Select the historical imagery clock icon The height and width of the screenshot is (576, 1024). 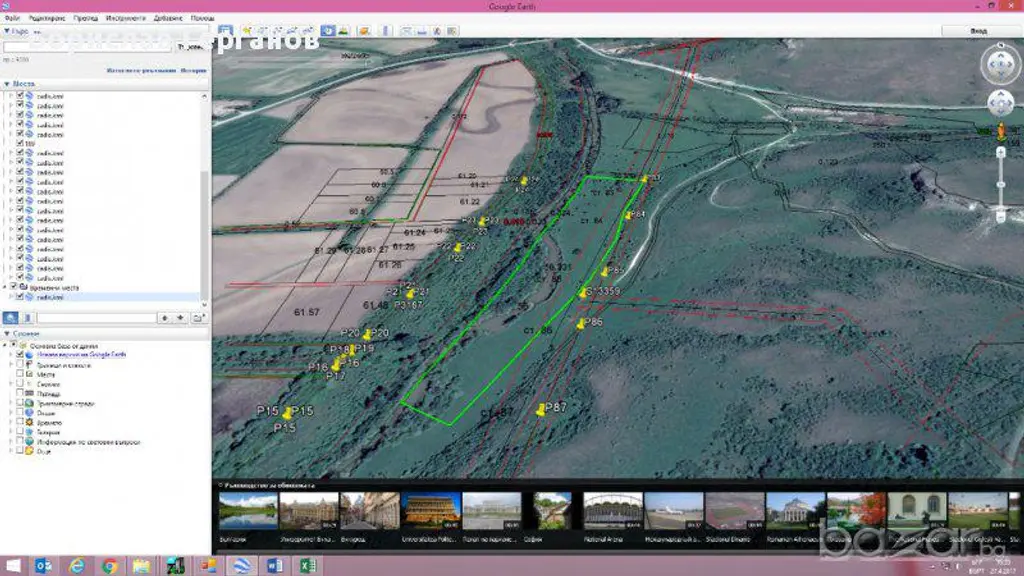pos(326,31)
